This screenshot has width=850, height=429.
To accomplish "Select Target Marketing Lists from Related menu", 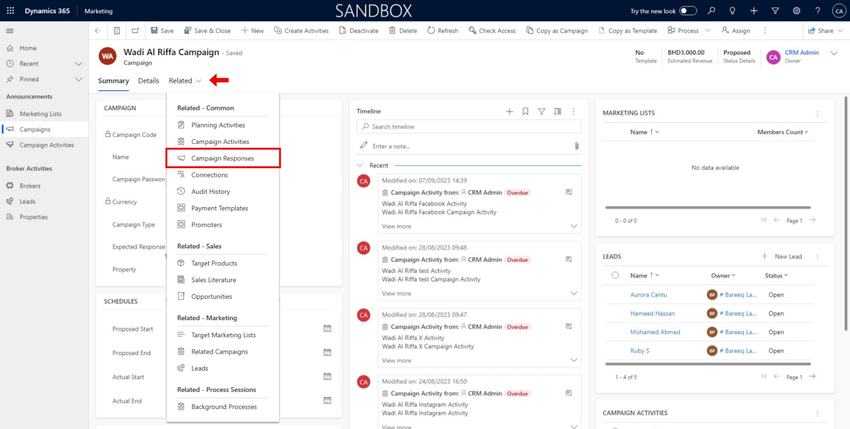I will [223, 335].
